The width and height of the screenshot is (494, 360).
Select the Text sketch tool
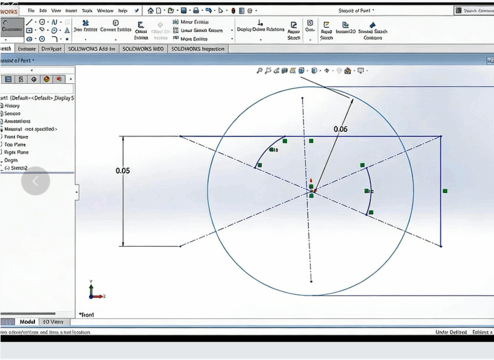[67, 31]
